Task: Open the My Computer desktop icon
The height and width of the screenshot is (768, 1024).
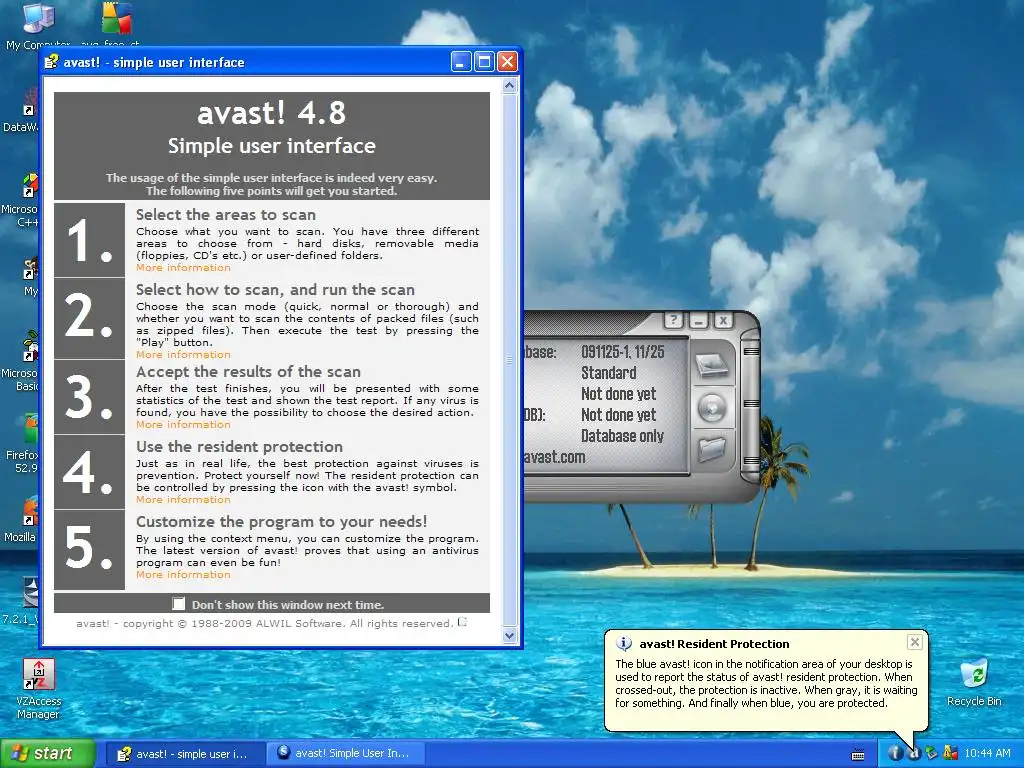Action: (38, 25)
